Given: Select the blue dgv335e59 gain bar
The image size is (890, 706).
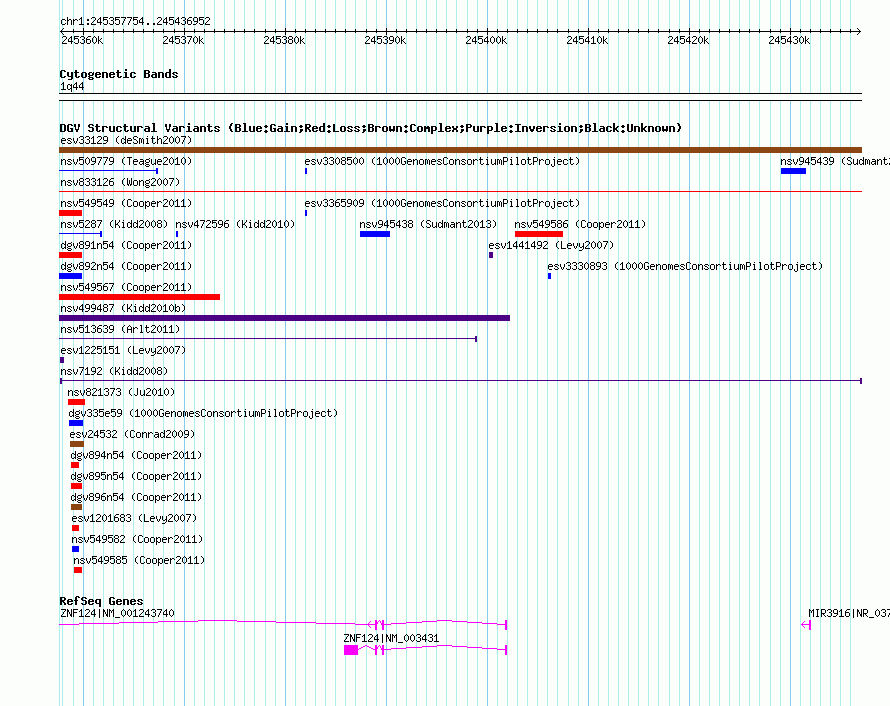Looking at the screenshot, I should pyautogui.click(x=76, y=423).
